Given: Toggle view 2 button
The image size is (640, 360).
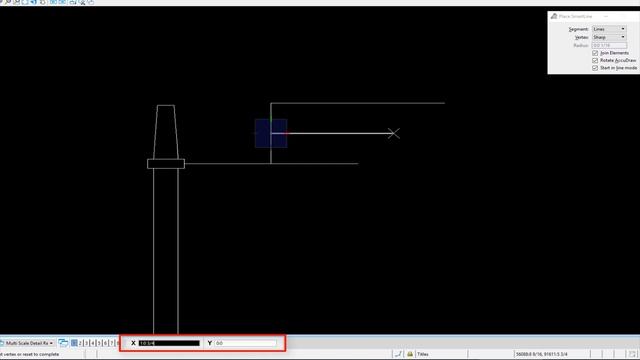Looking at the screenshot, I should 80,343.
